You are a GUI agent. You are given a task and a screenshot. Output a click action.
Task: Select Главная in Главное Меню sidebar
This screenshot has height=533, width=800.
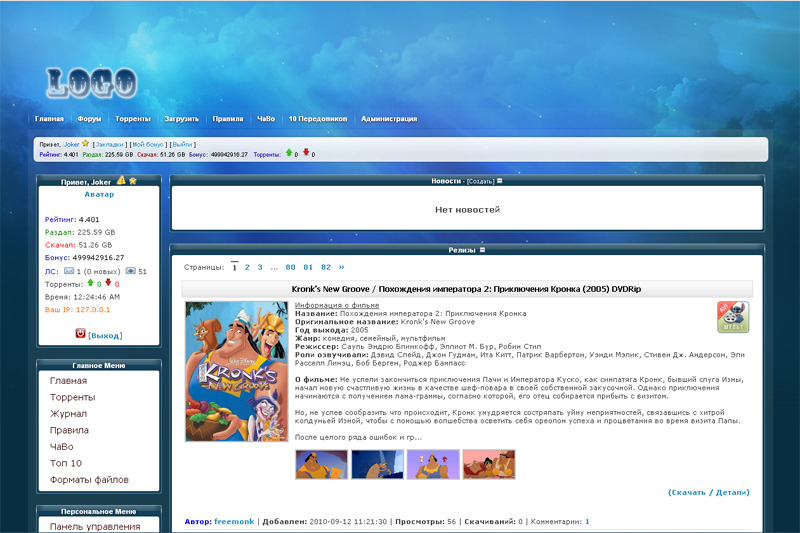[x=68, y=380]
